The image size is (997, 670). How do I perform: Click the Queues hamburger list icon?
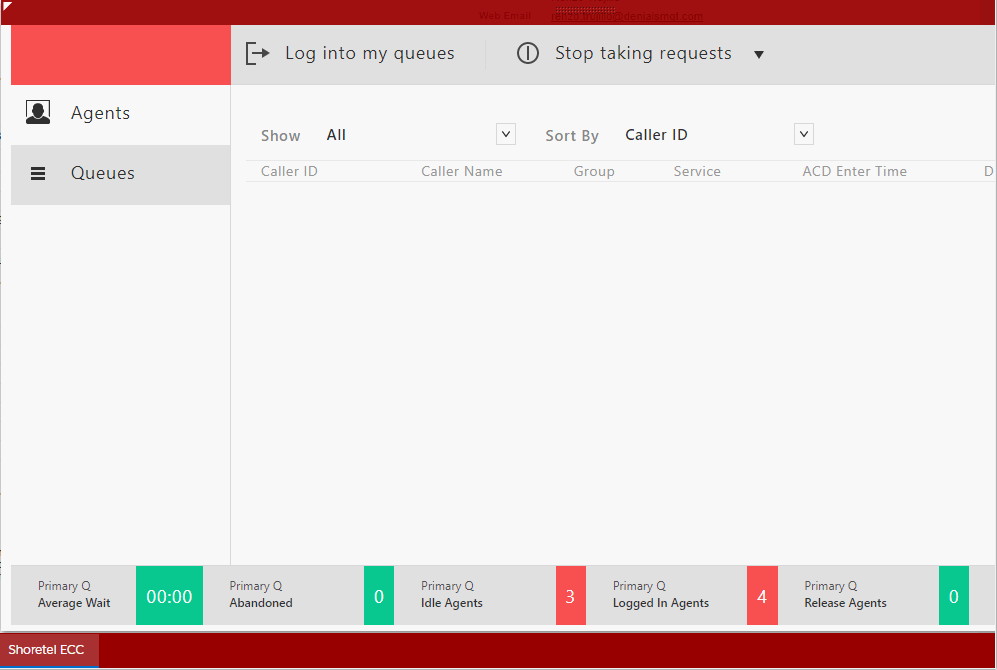tap(38, 173)
